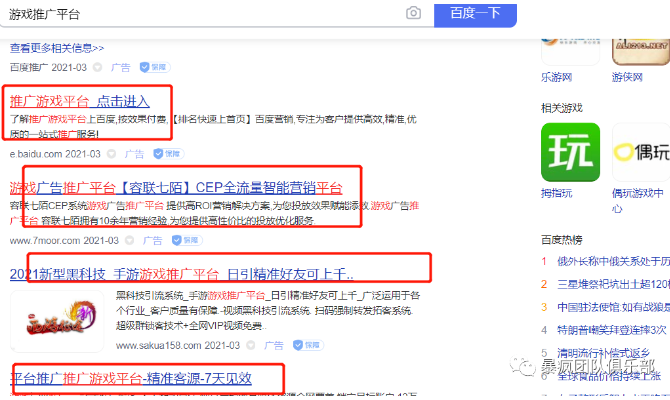Viewport: 670px width, 400px height.
Task: Expand dropdown arrow beside www.sakua158.com 2021-03
Action: coord(251,345)
